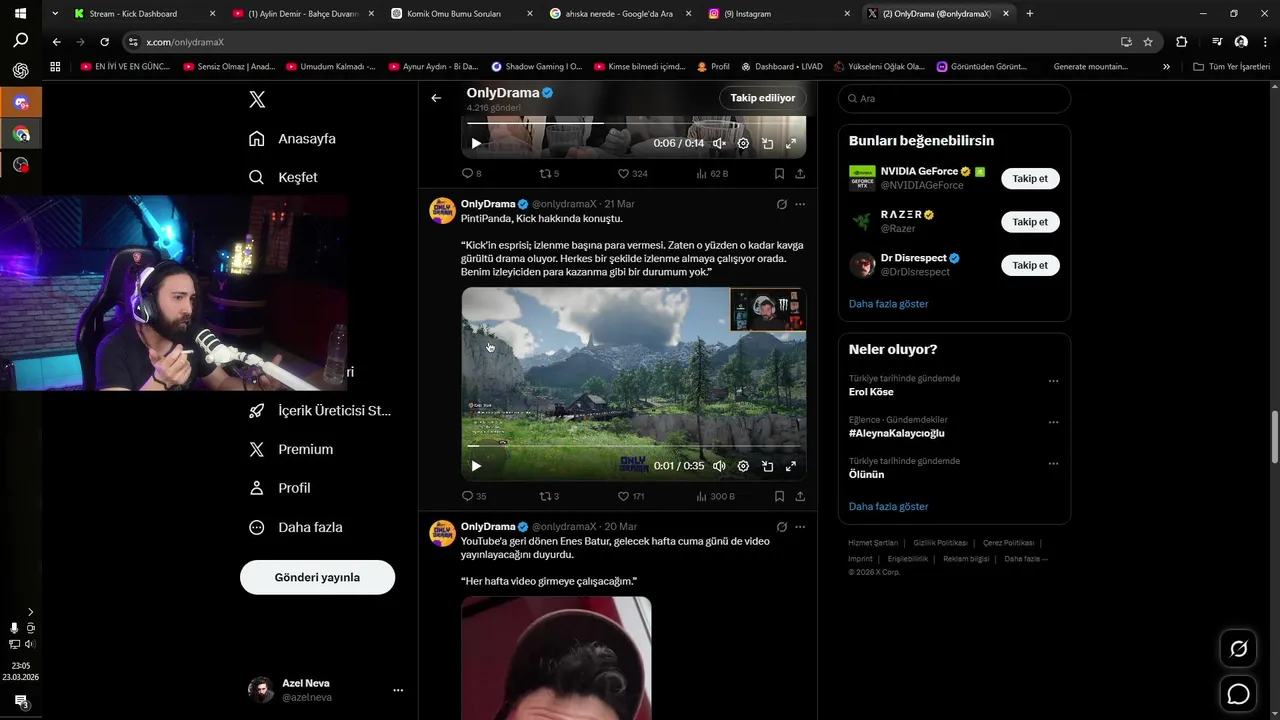Open the Windows Start menu

[x=20, y=14]
